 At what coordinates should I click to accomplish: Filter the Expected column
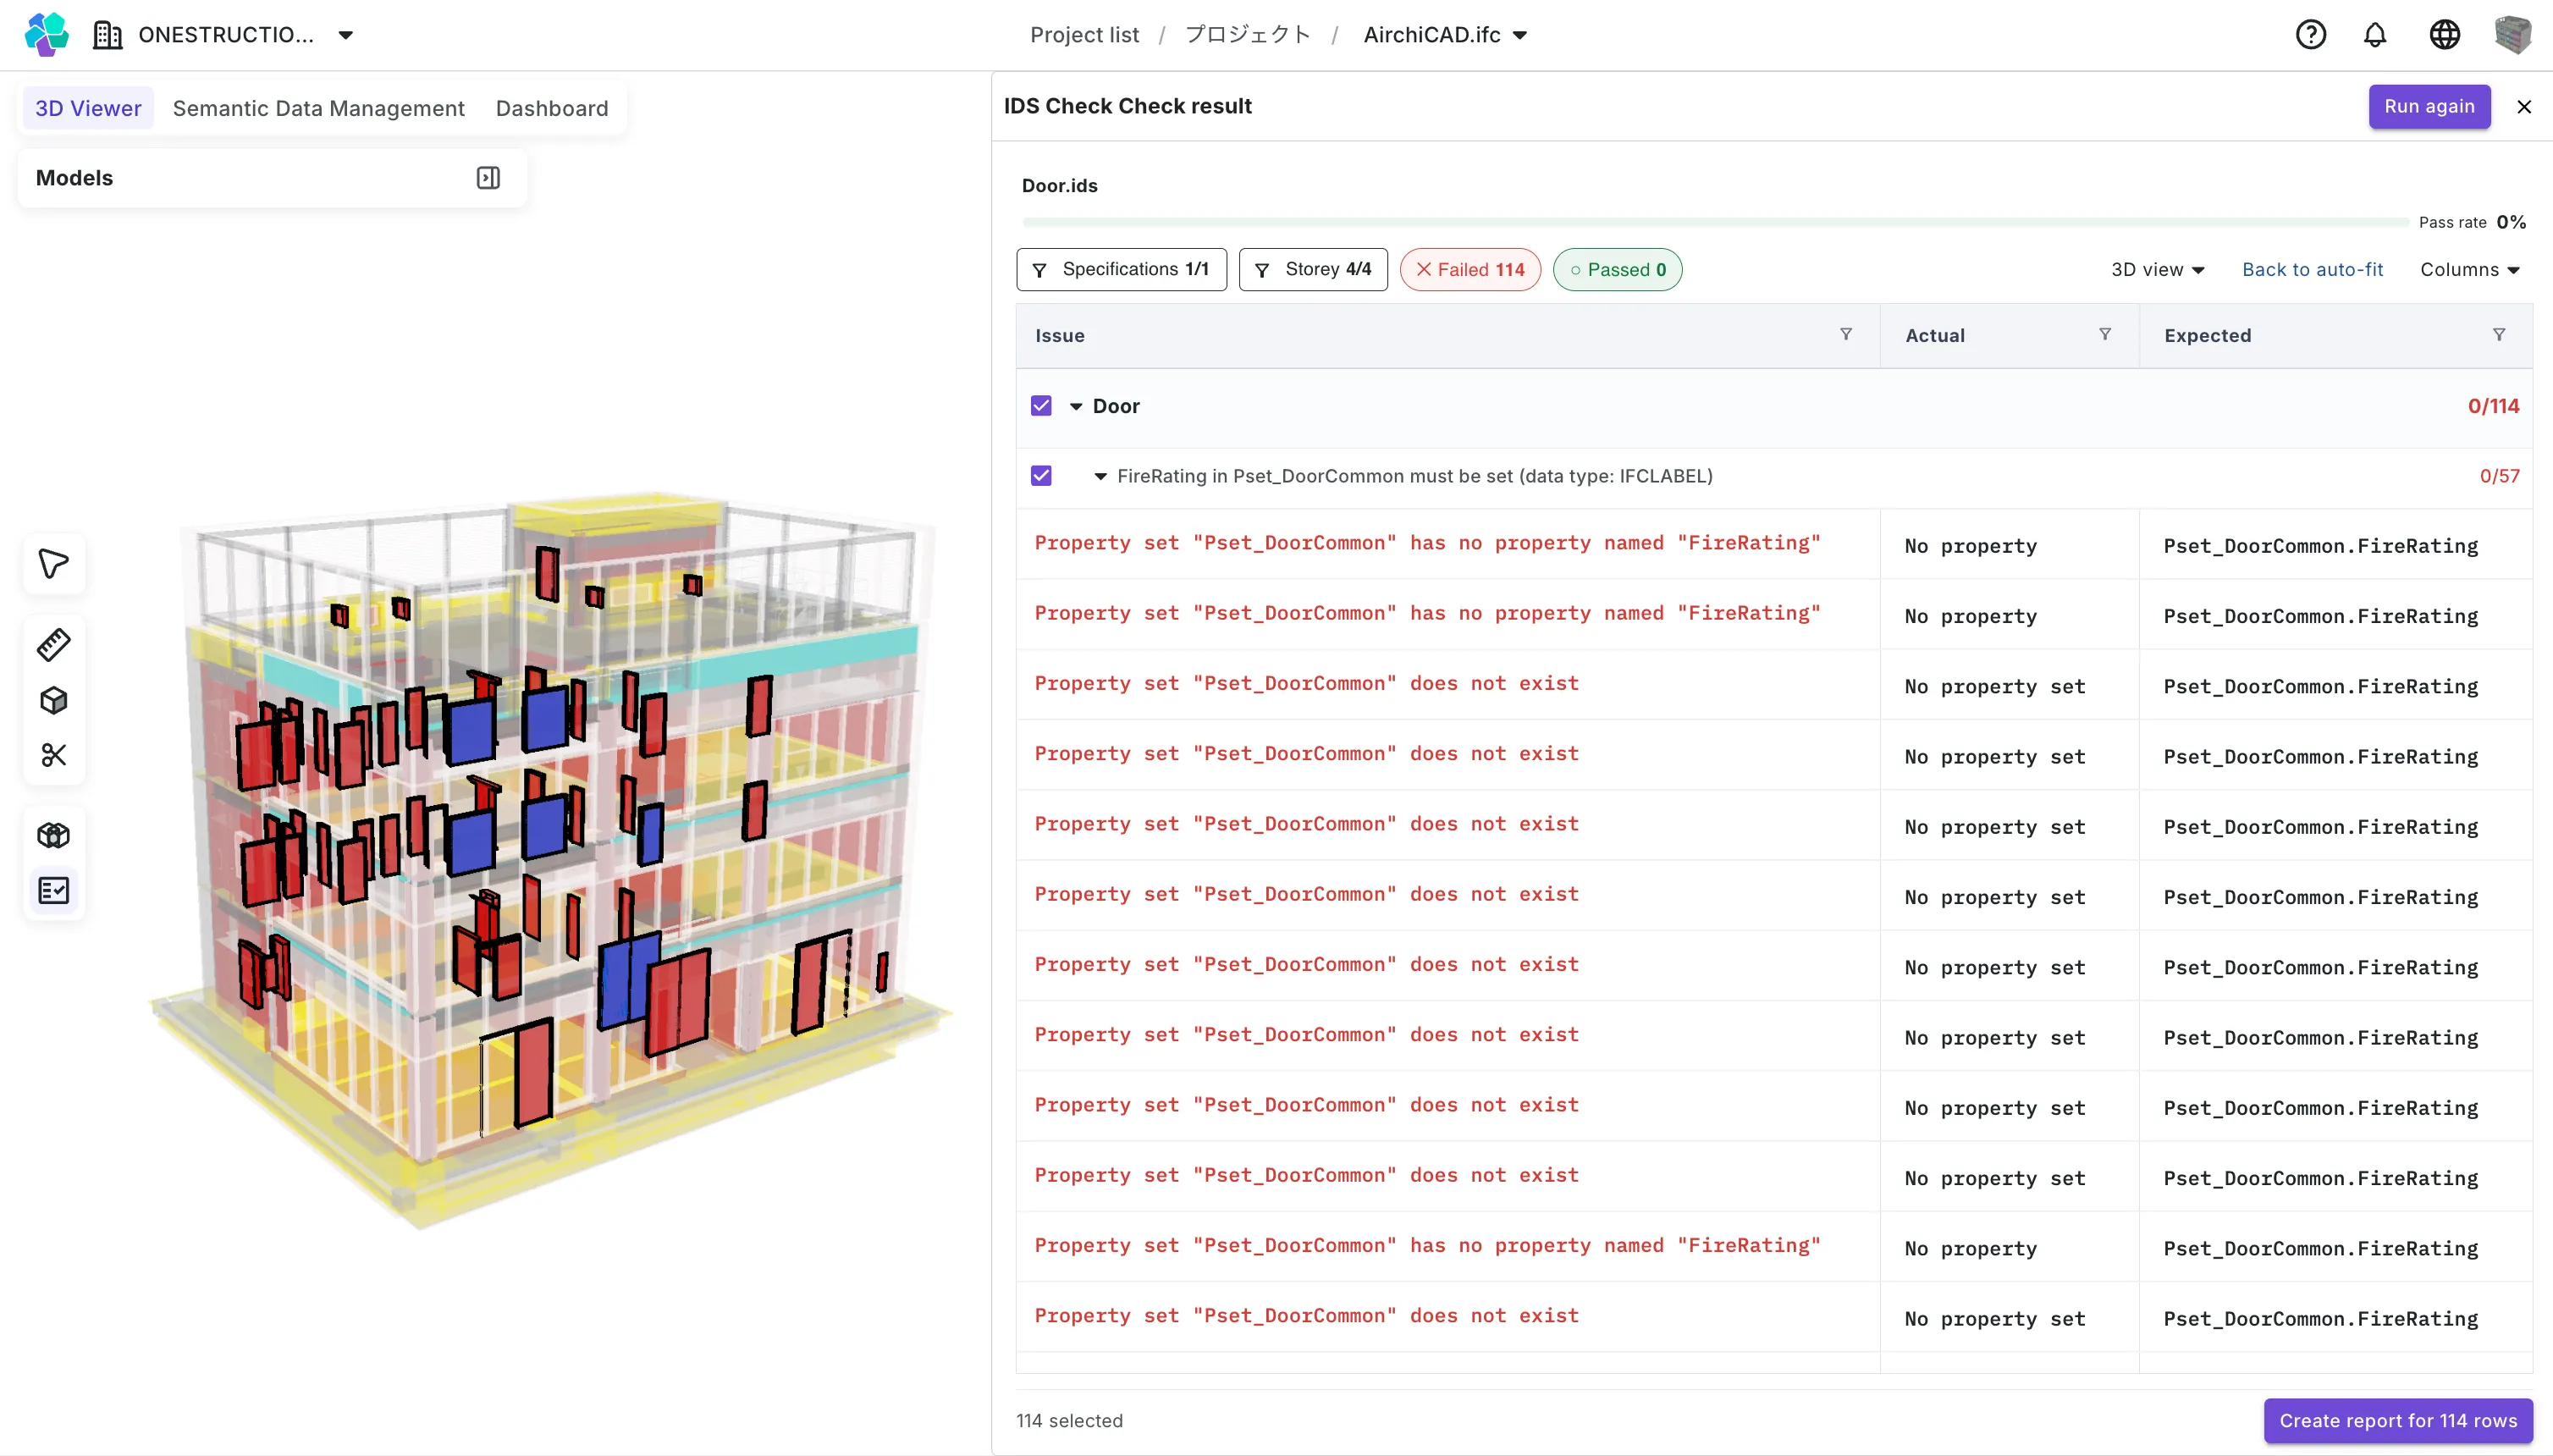pos(2498,335)
